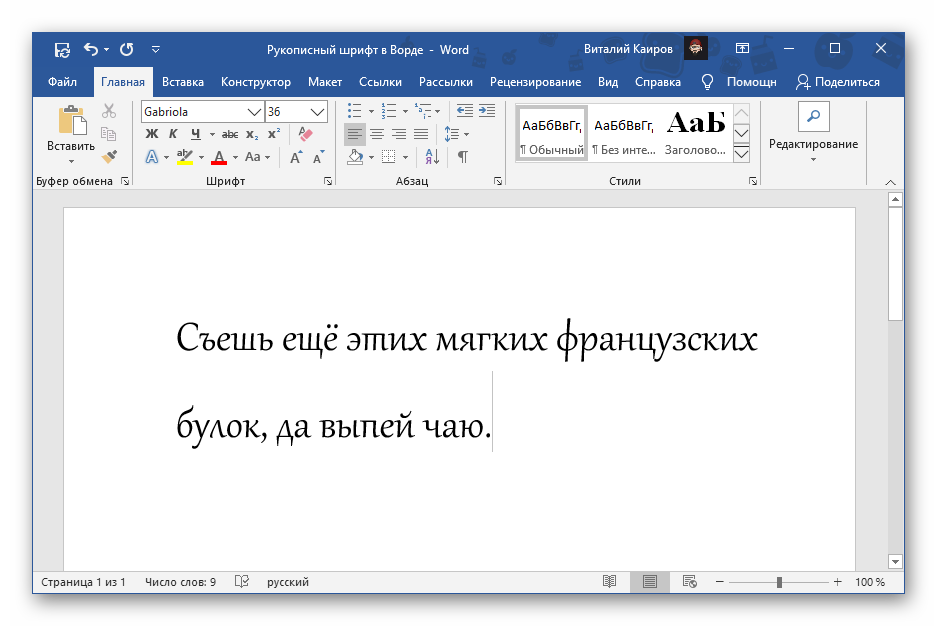Click the sort А-Я icon
Screen dimensions: 937x626
coord(432,157)
